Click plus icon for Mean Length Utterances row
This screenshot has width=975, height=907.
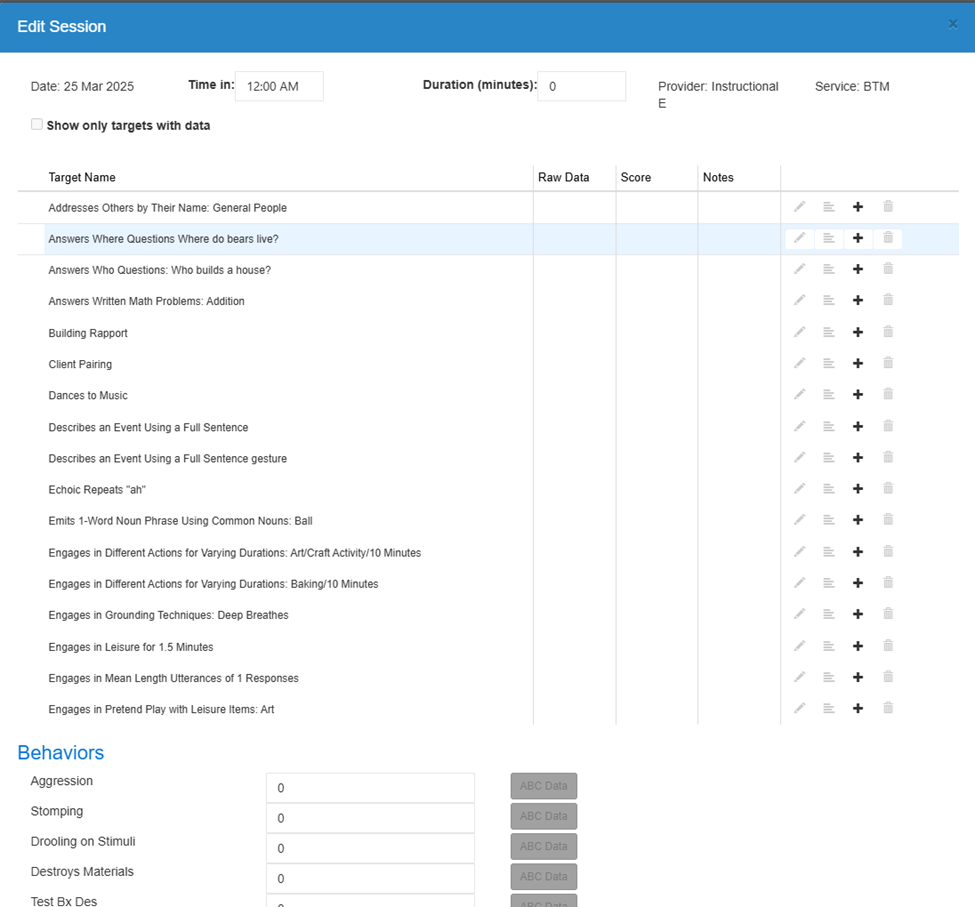(858, 678)
